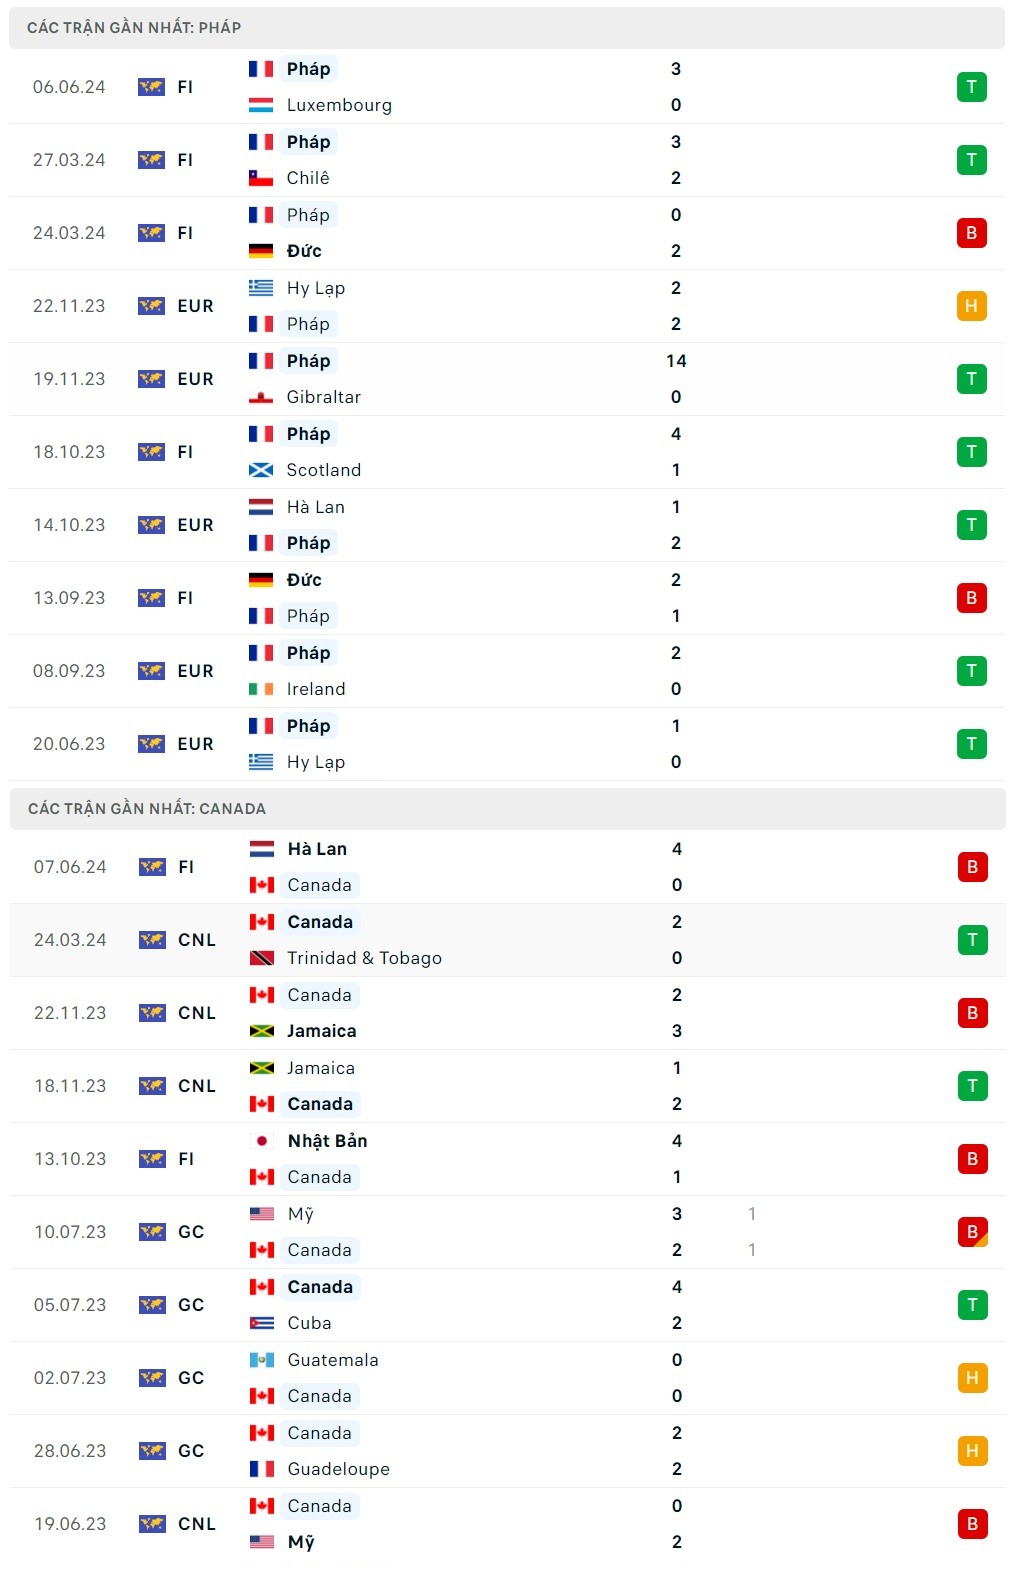Click the Trinidad & Tobago flag icon
This screenshot has height=1589, width=1012.
pyautogui.click(x=262, y=958)
